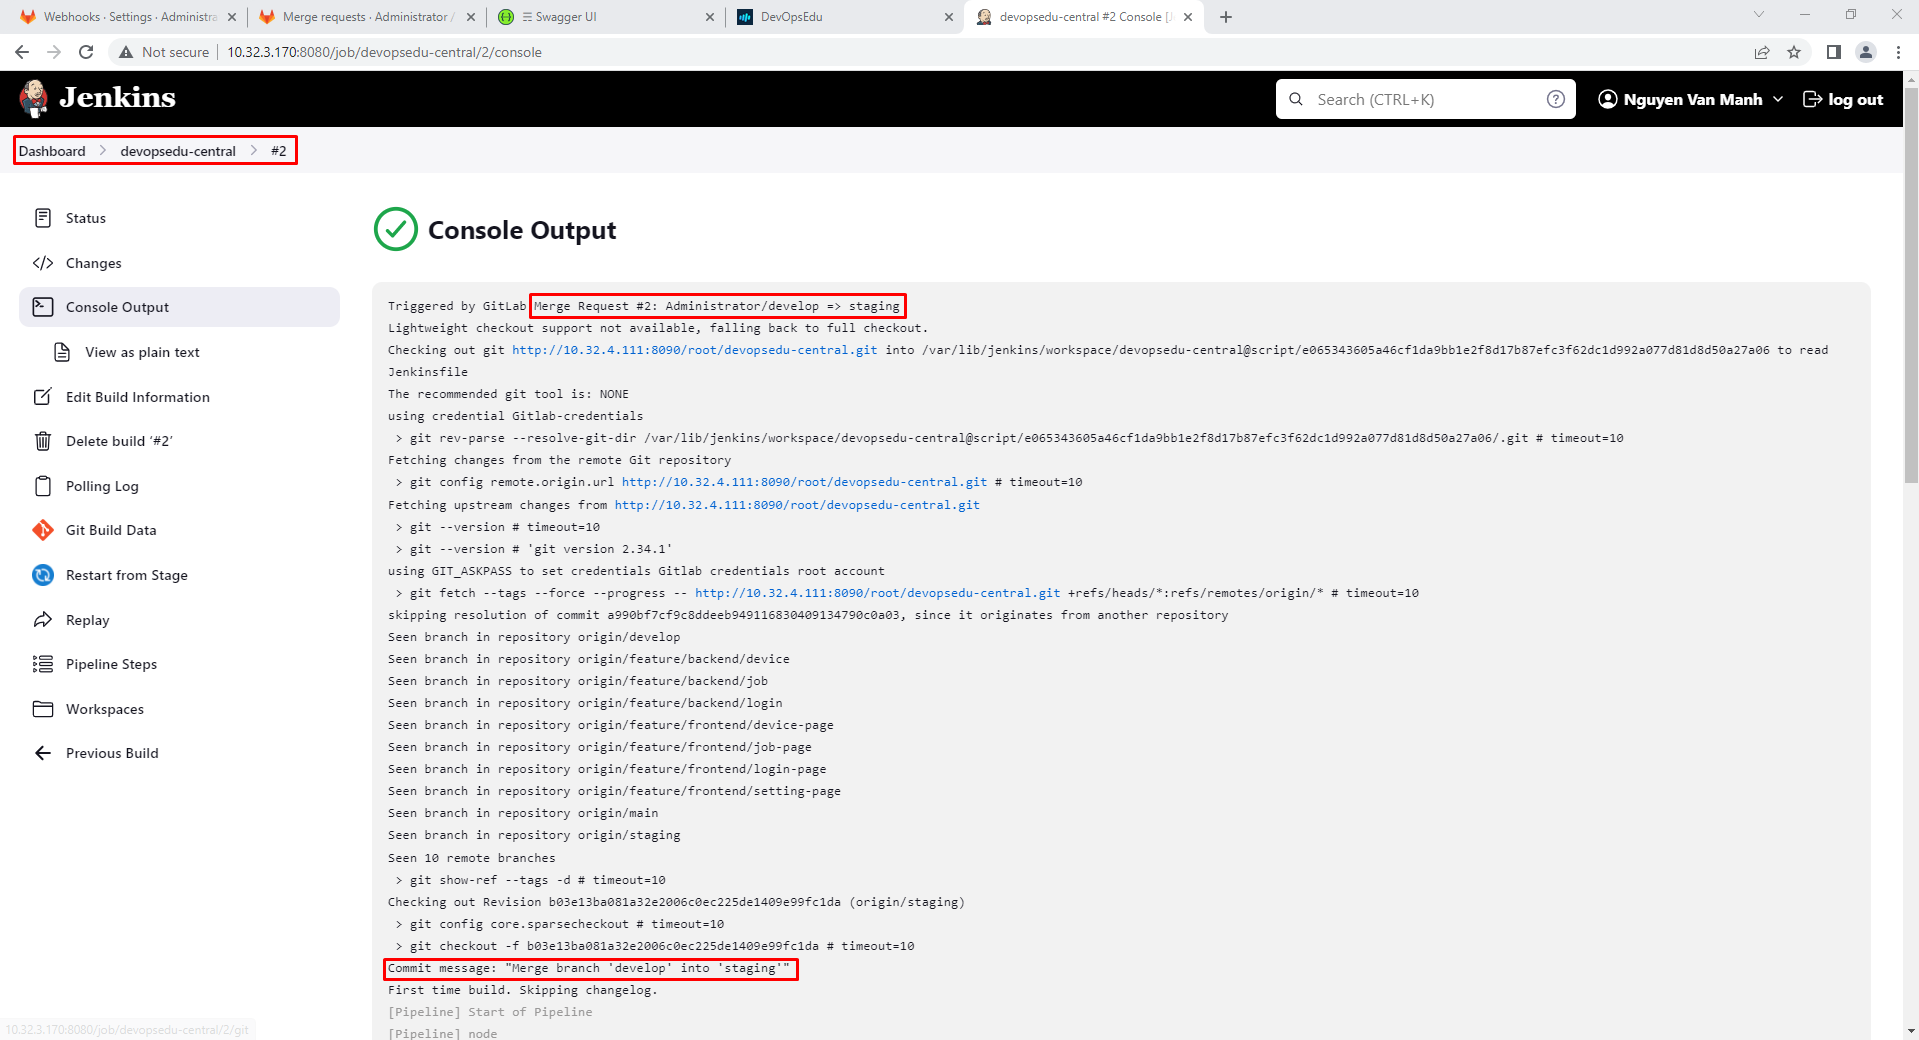Viewport: 1919px width, 1040px height.
Task: Expand the devopsedu-central breadcrumb chevron
Action: pos(254,151)
